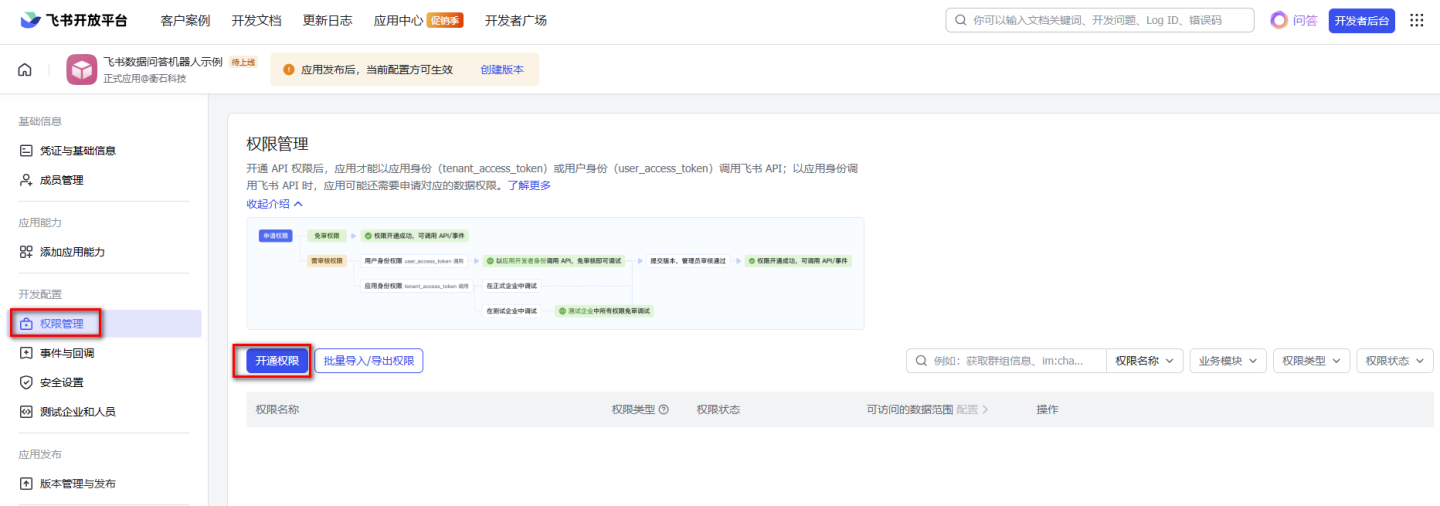Select 测试企业和人员 sidebar label

tap(78, 411)
